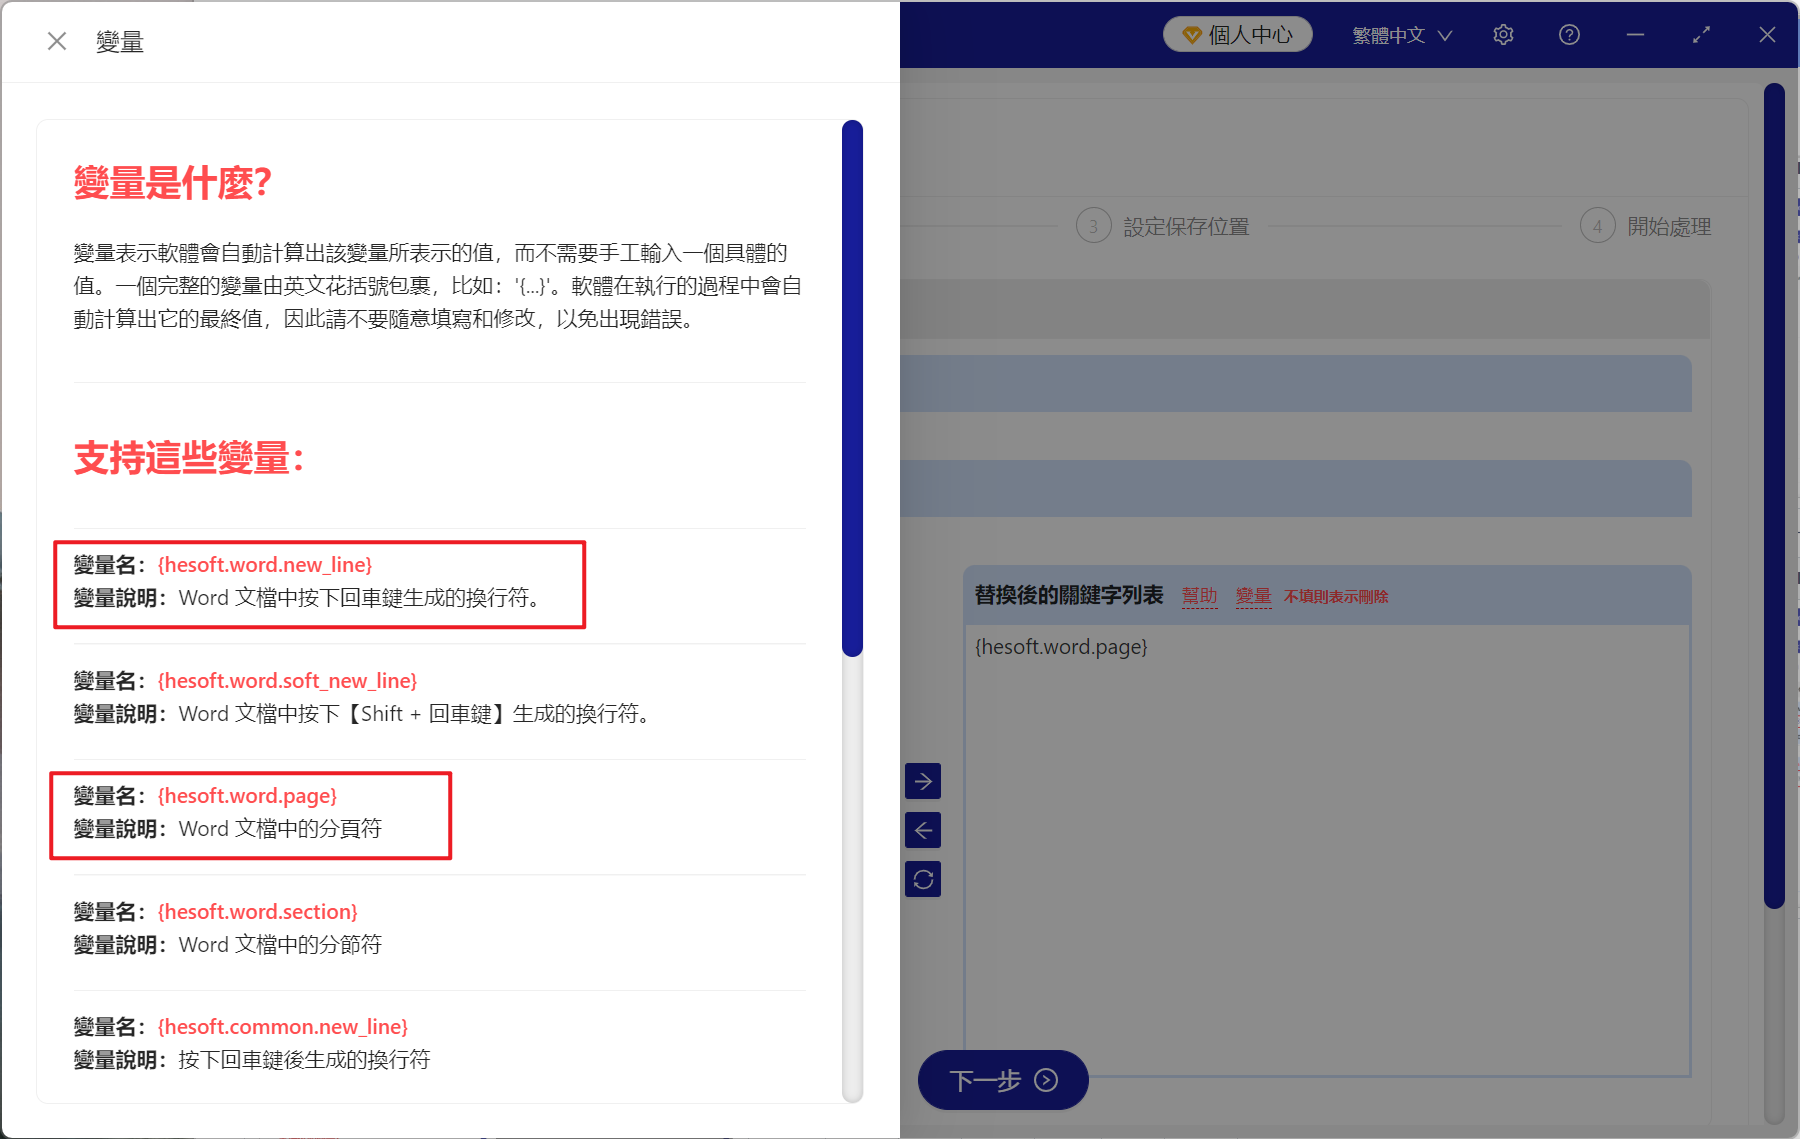Click the circled arrow icon inside 下一步 button
Screen dimensions: 1800x1139
click(x=1046, y=1081)
